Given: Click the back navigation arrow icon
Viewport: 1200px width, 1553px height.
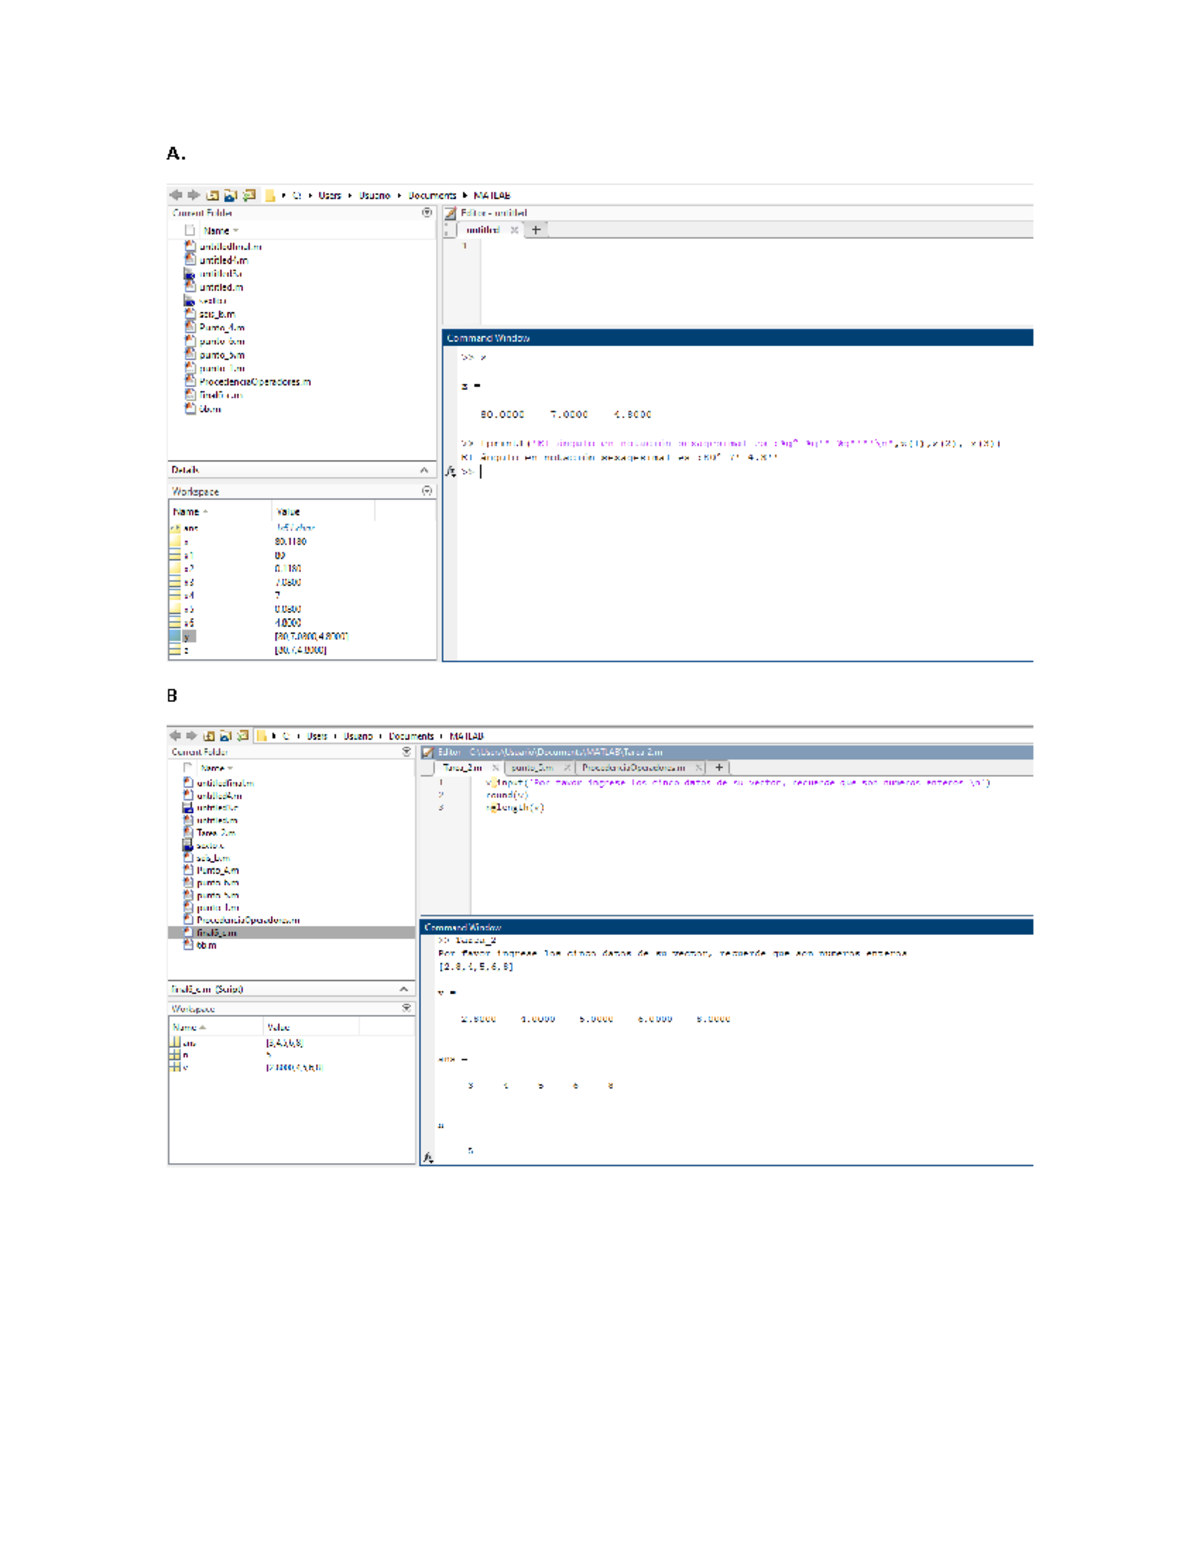Looking at the screenshot, I should [176, 195].
